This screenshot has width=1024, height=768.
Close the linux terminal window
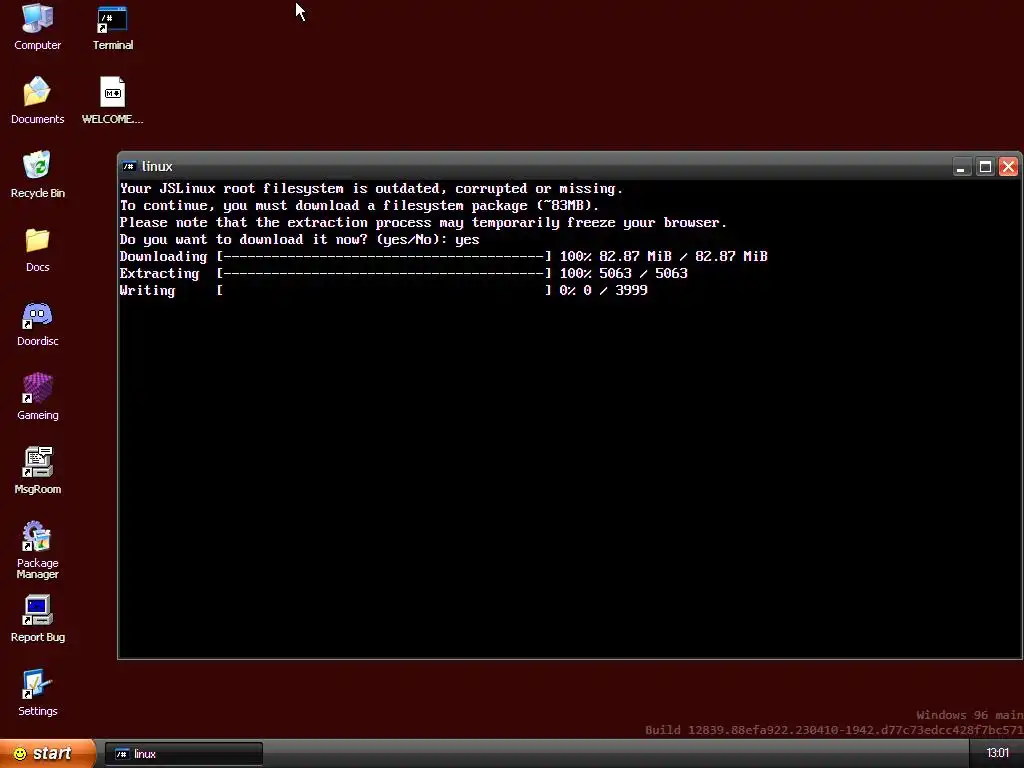click(x=1008, y=167)
